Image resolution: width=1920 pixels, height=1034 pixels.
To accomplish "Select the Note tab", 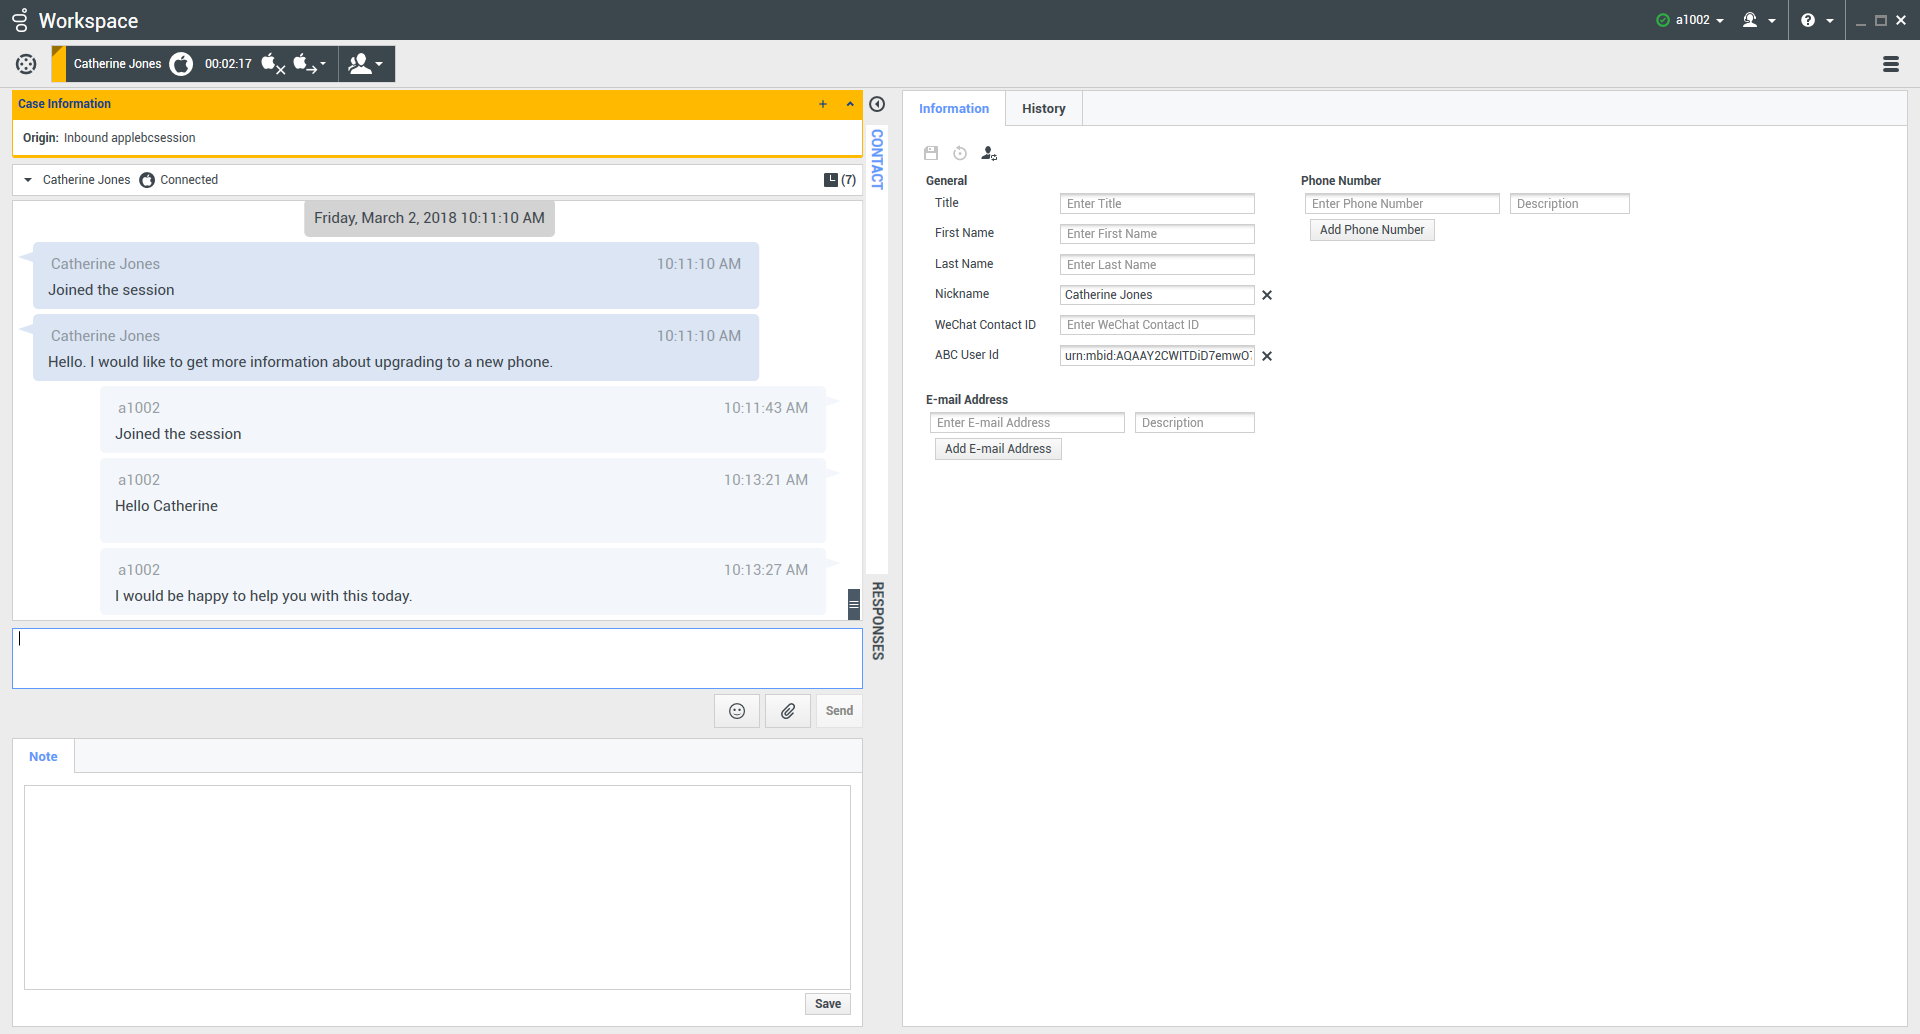I will tap(43, 757).
